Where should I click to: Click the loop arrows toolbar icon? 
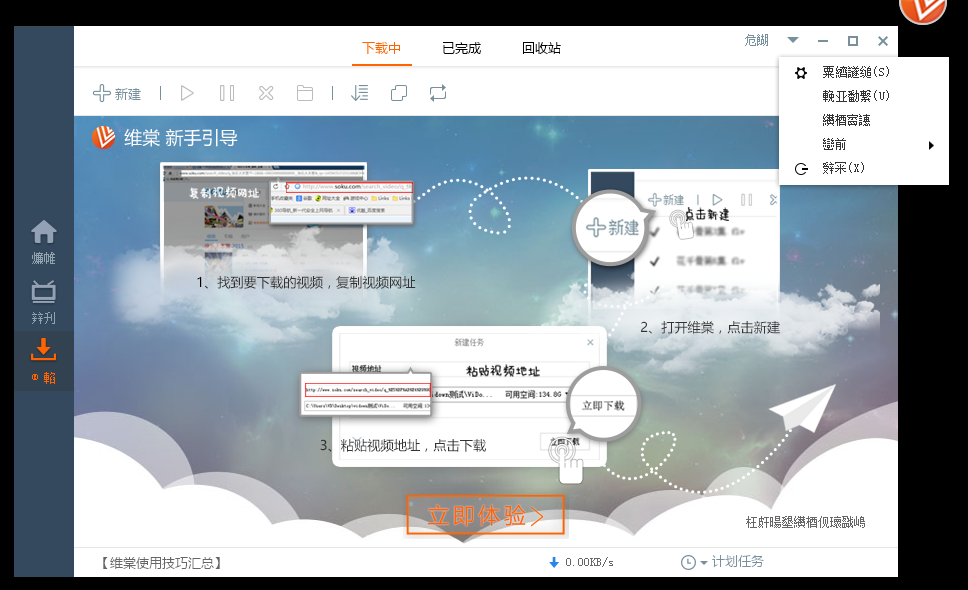[438, 93]
